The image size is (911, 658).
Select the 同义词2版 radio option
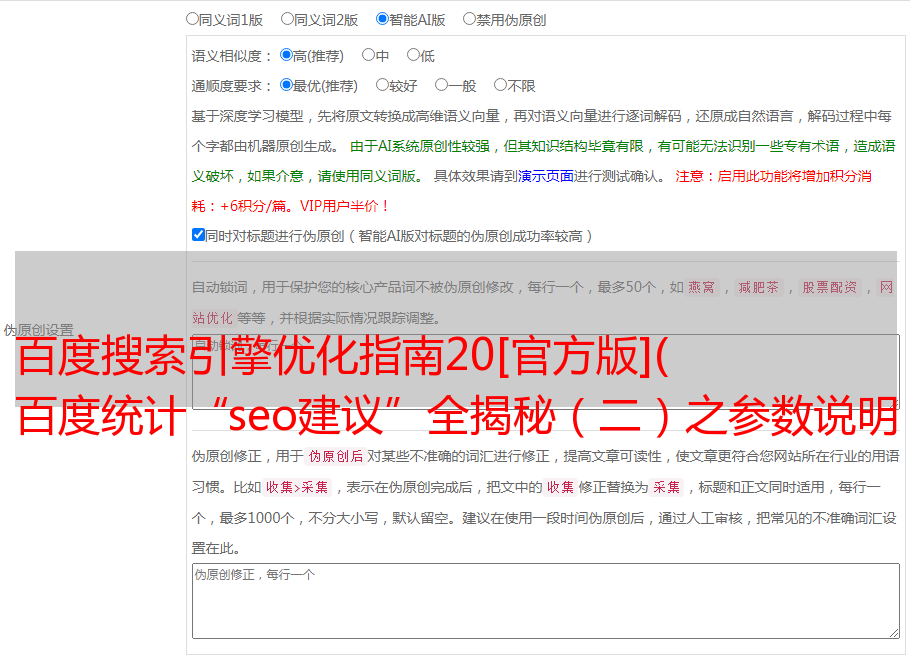287,19
